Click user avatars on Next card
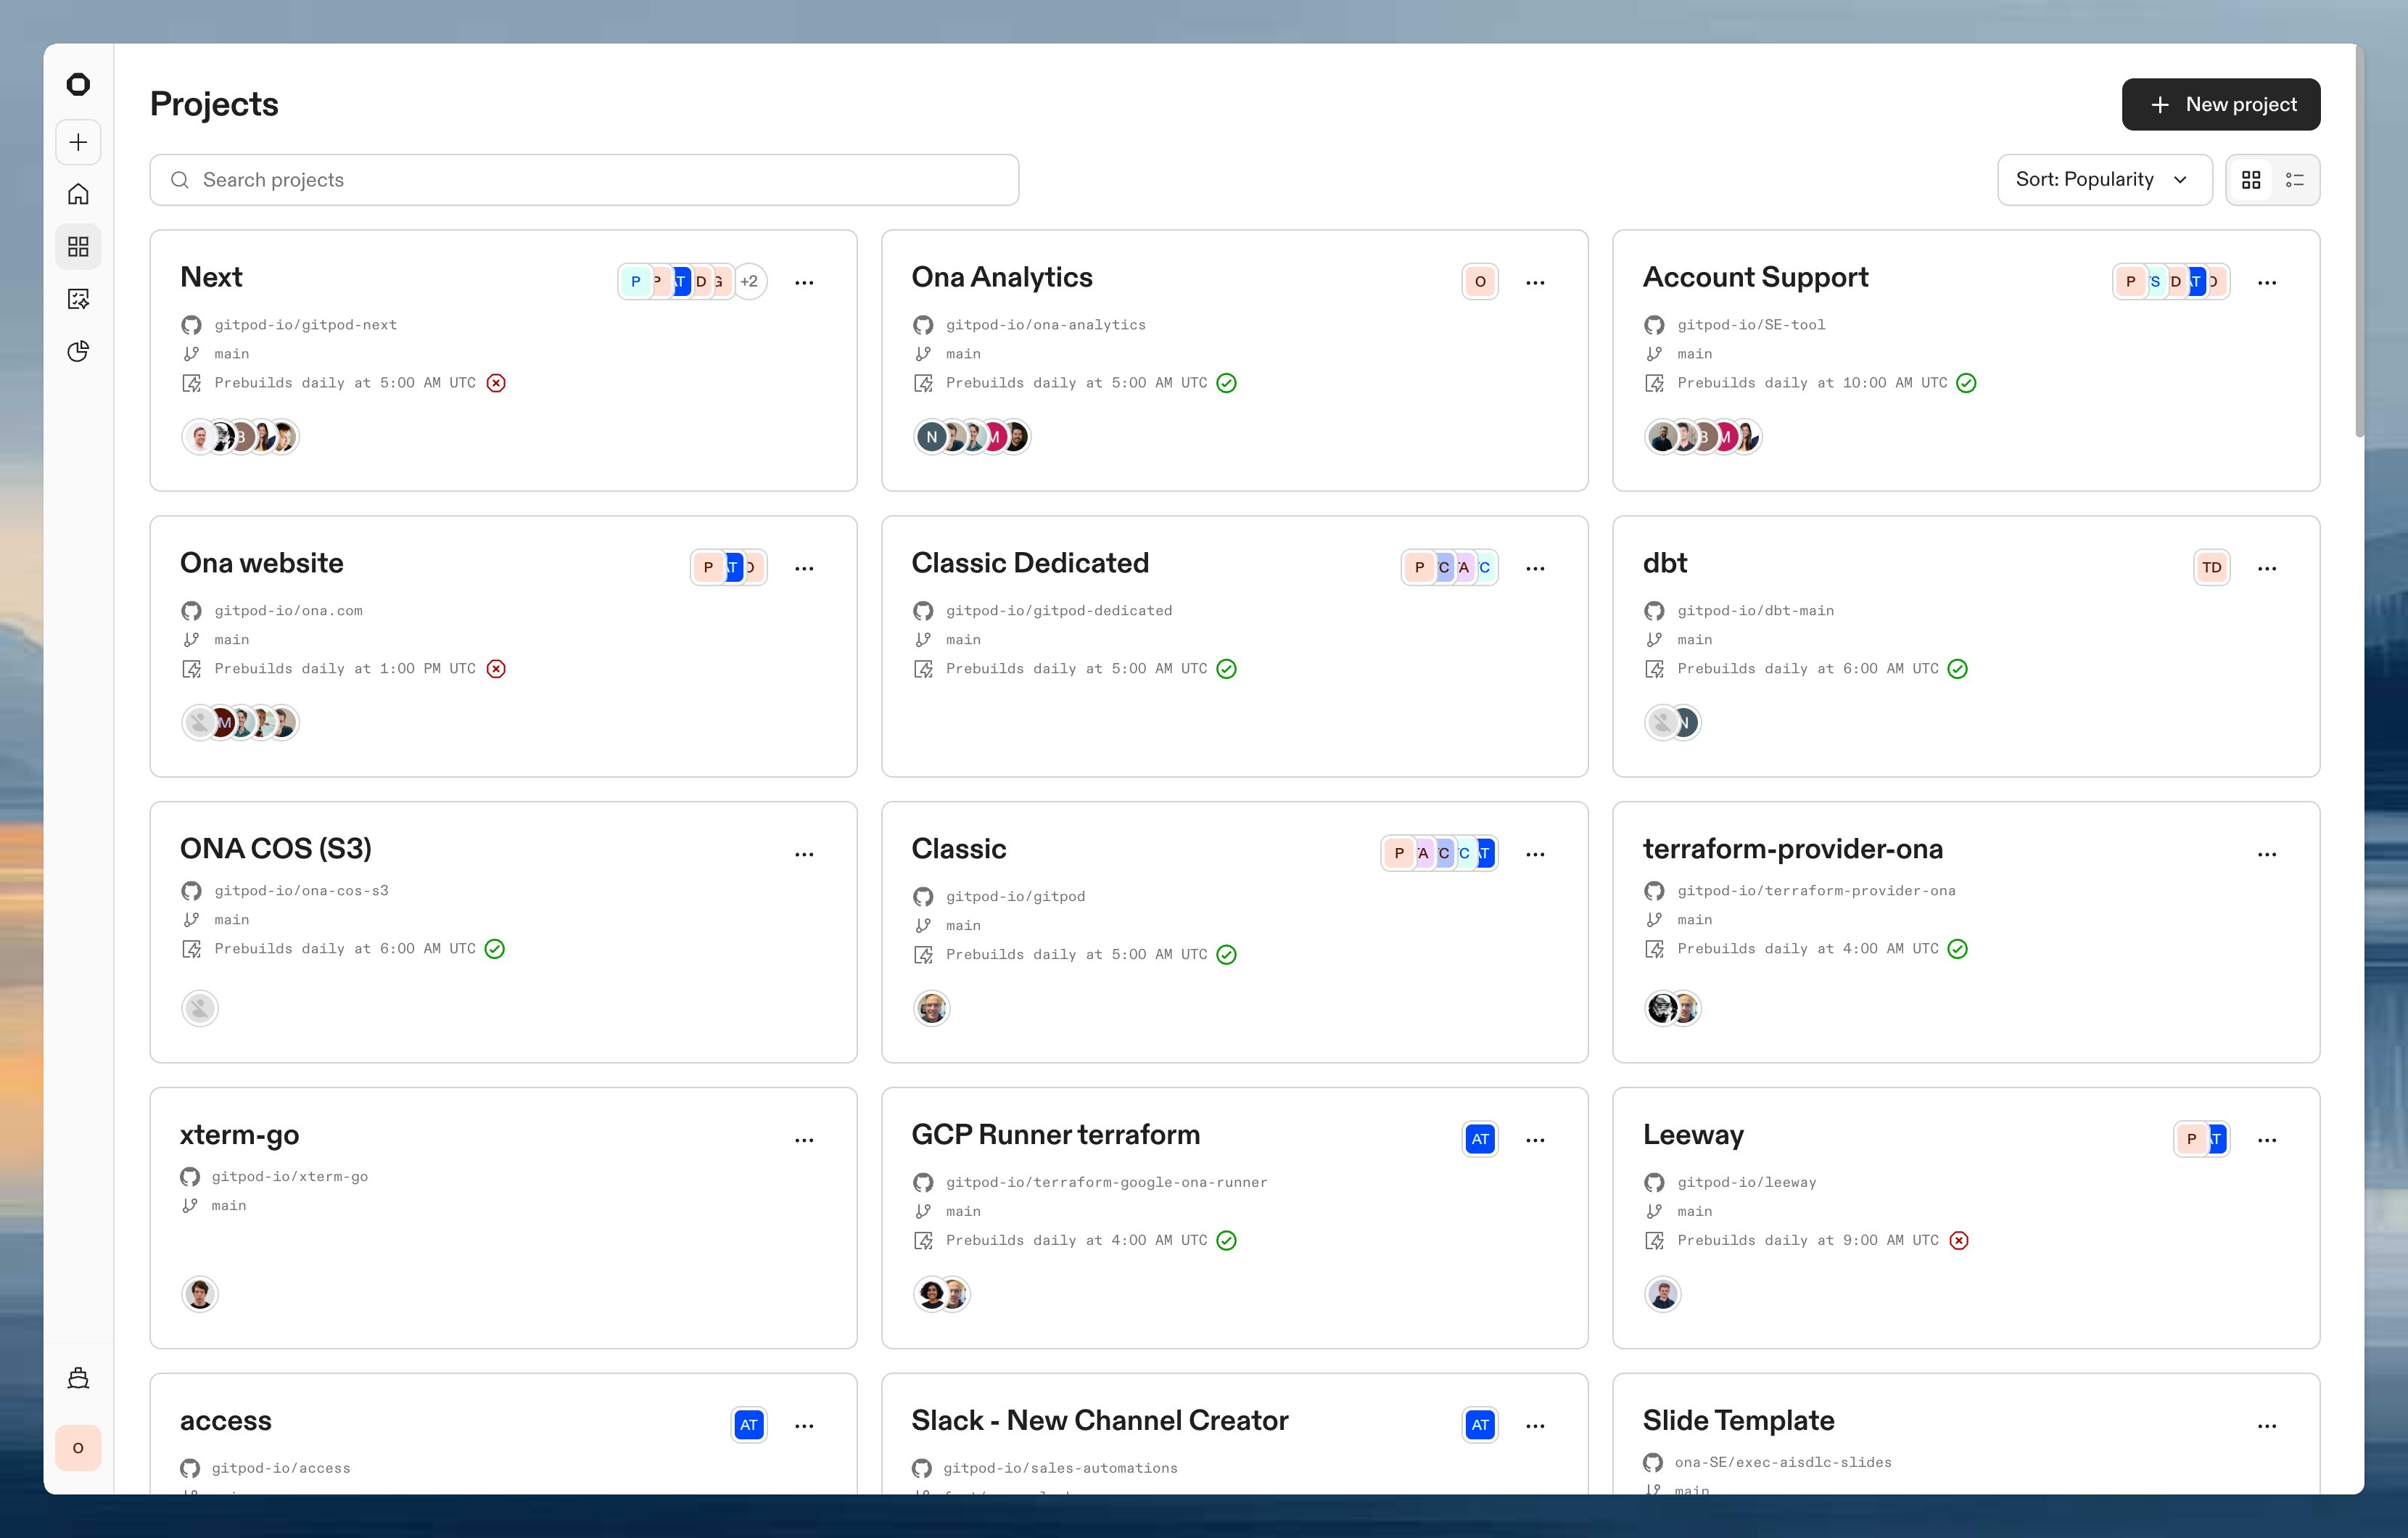Viewport: 2408px width, 1538px height. pyautogui.click(x=240, y=437)
